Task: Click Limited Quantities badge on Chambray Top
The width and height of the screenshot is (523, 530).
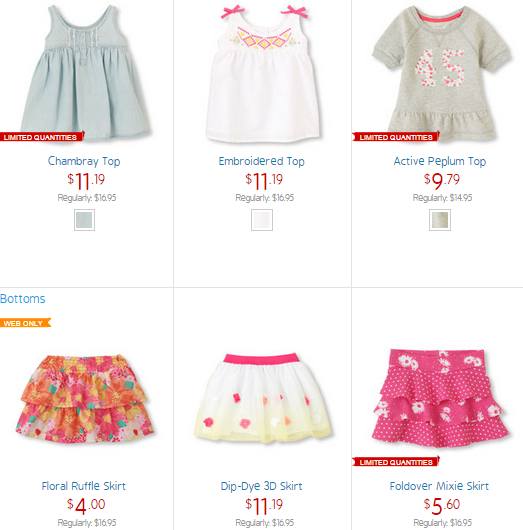Action: pos(42,137)
